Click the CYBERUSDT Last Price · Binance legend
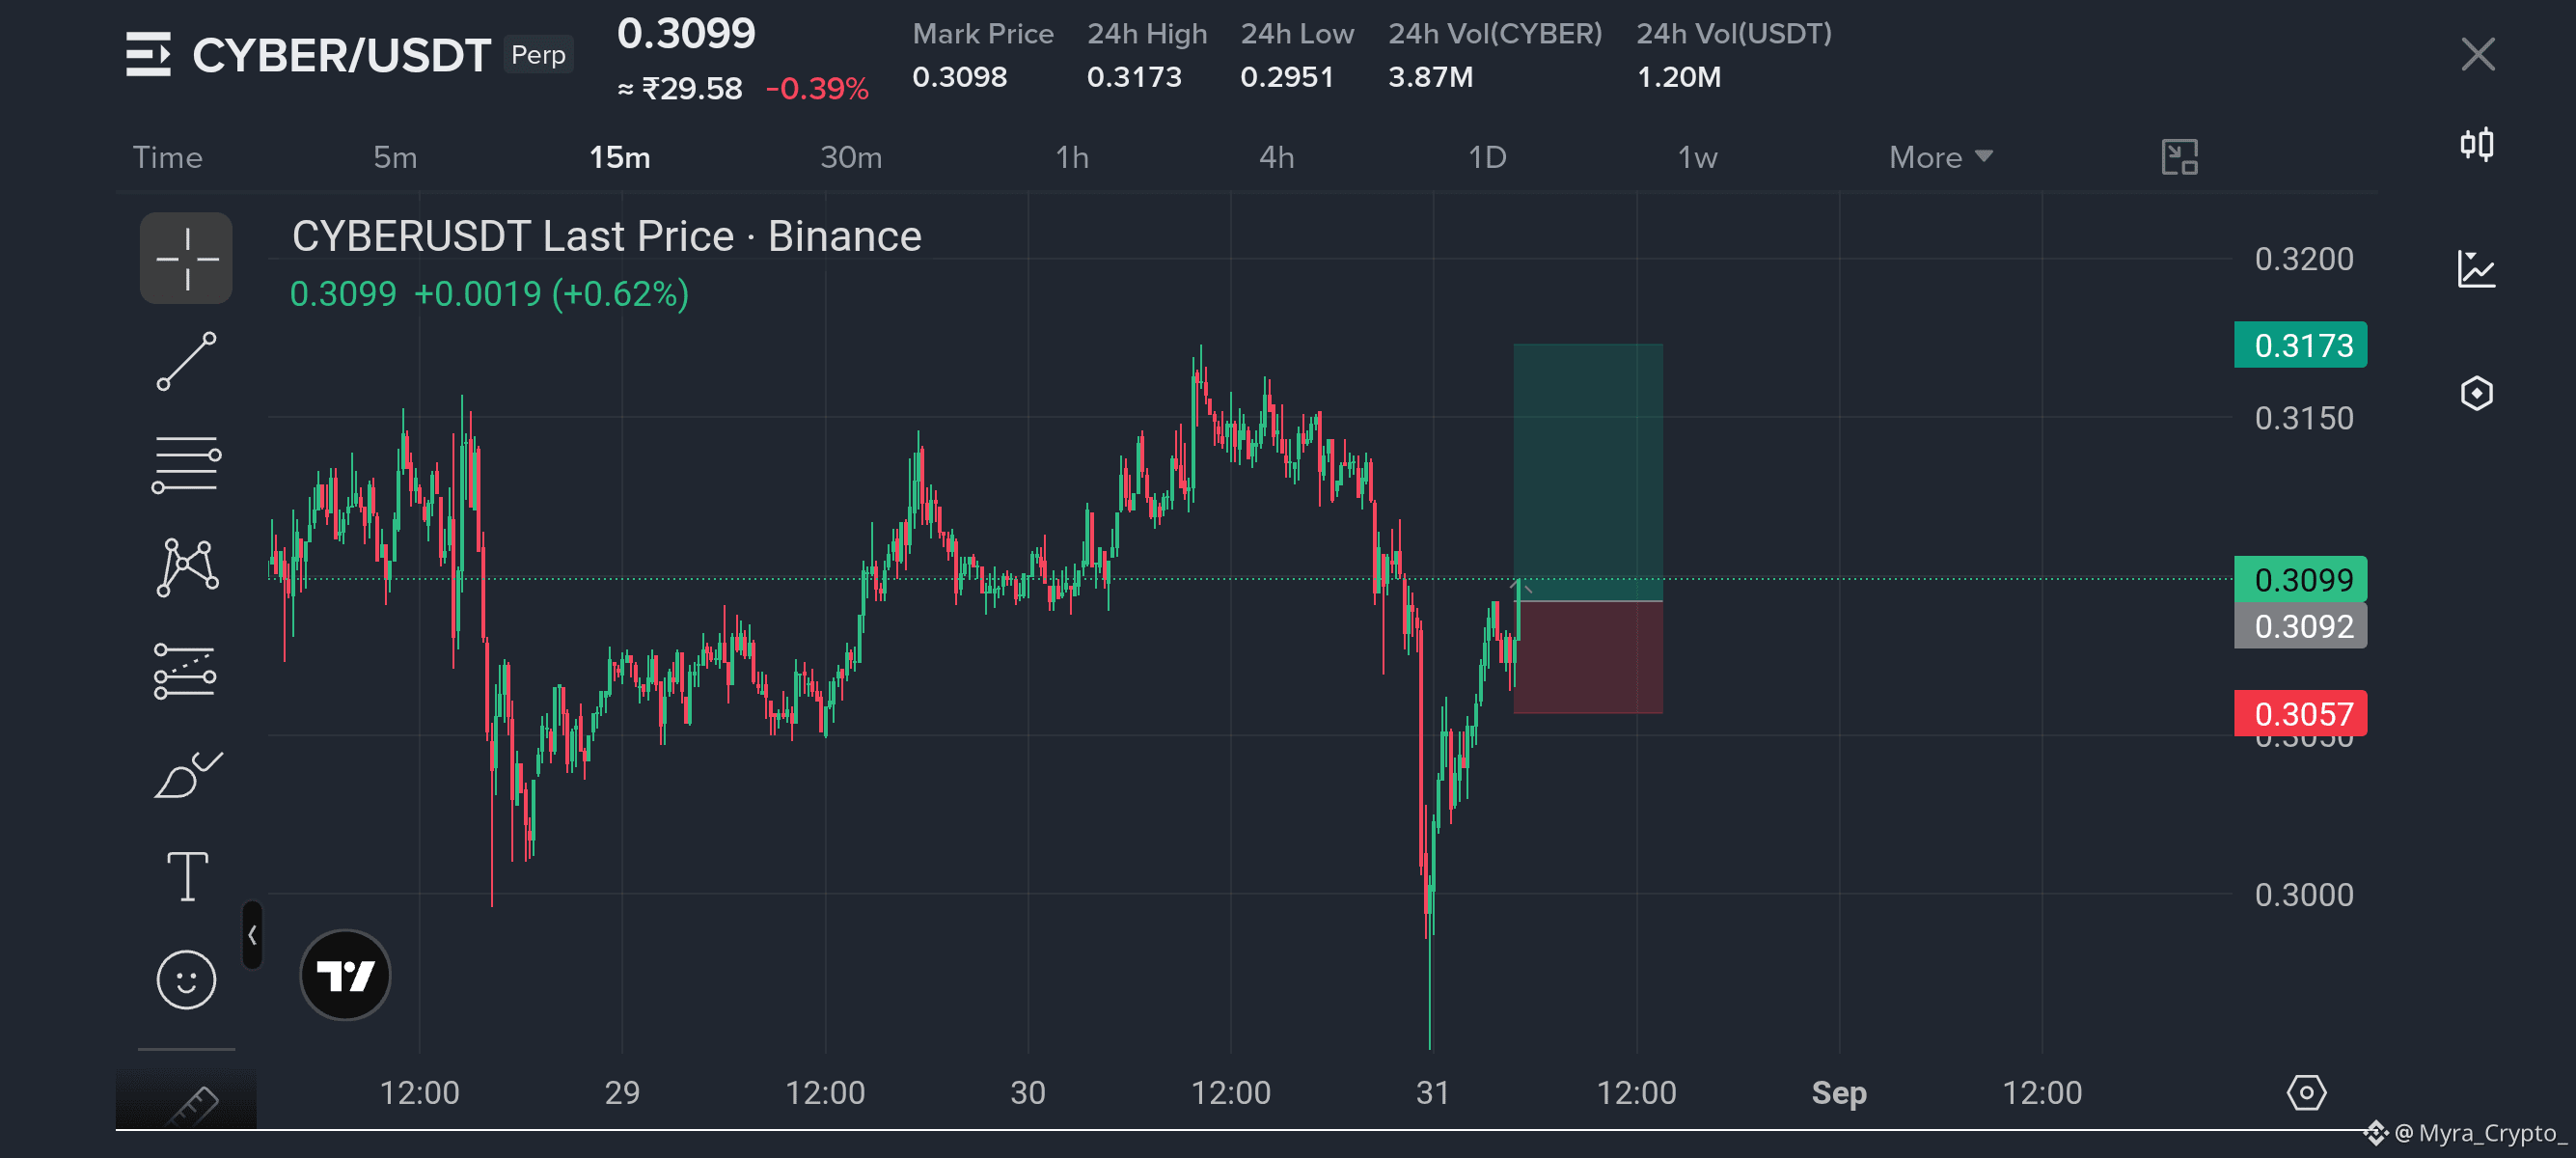 click(x=606, y=236)
